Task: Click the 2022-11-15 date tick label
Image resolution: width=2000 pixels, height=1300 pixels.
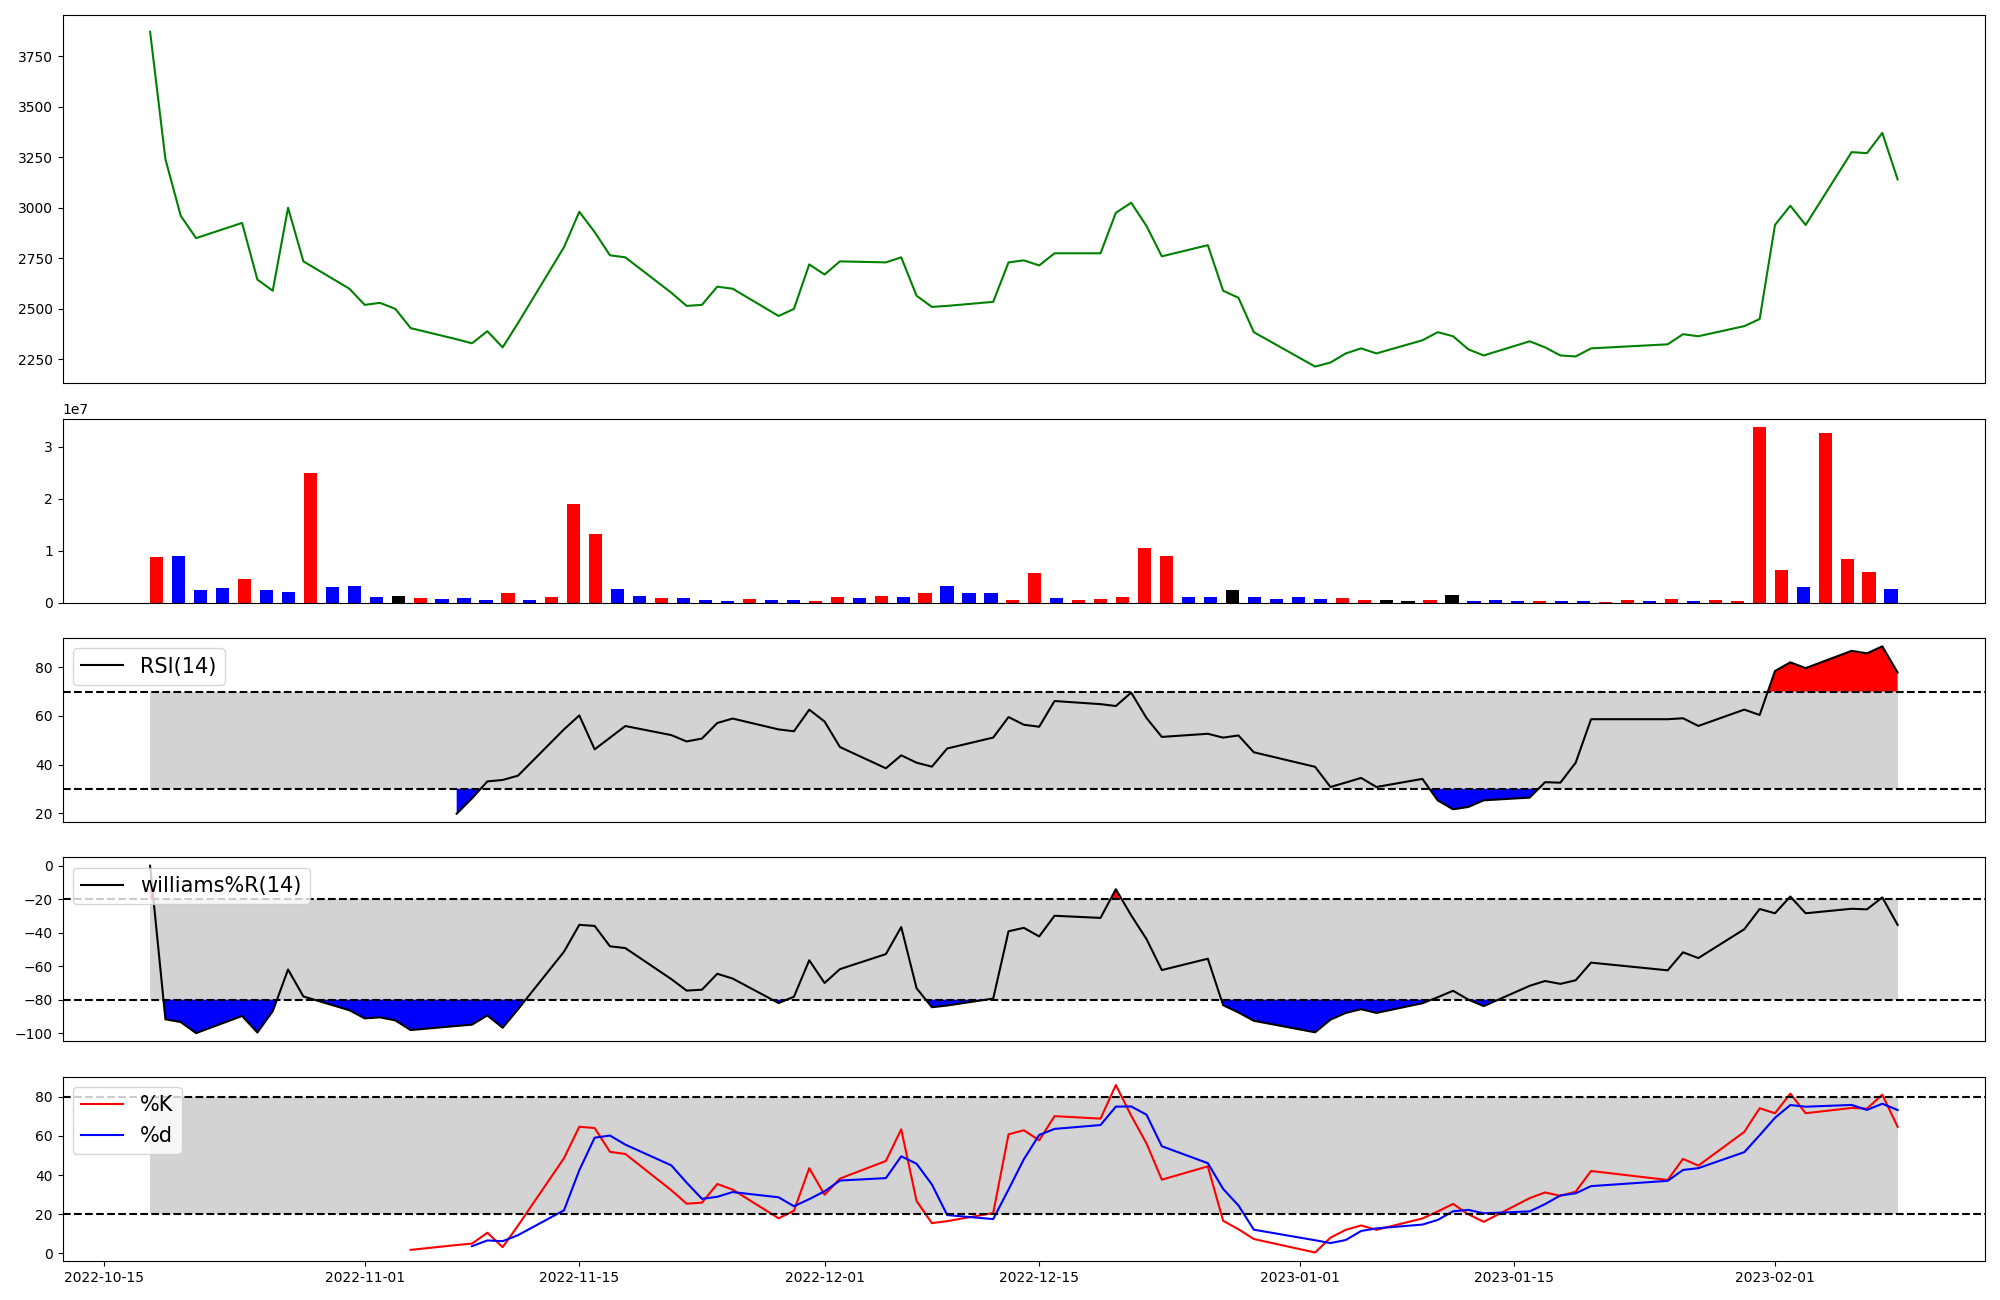Action: pos(579,1277)
